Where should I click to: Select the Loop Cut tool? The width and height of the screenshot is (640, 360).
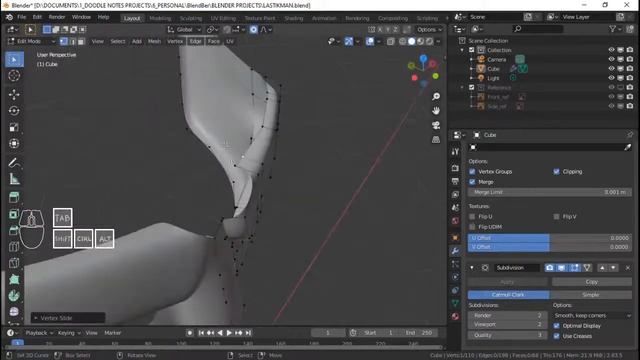(13, 247)
